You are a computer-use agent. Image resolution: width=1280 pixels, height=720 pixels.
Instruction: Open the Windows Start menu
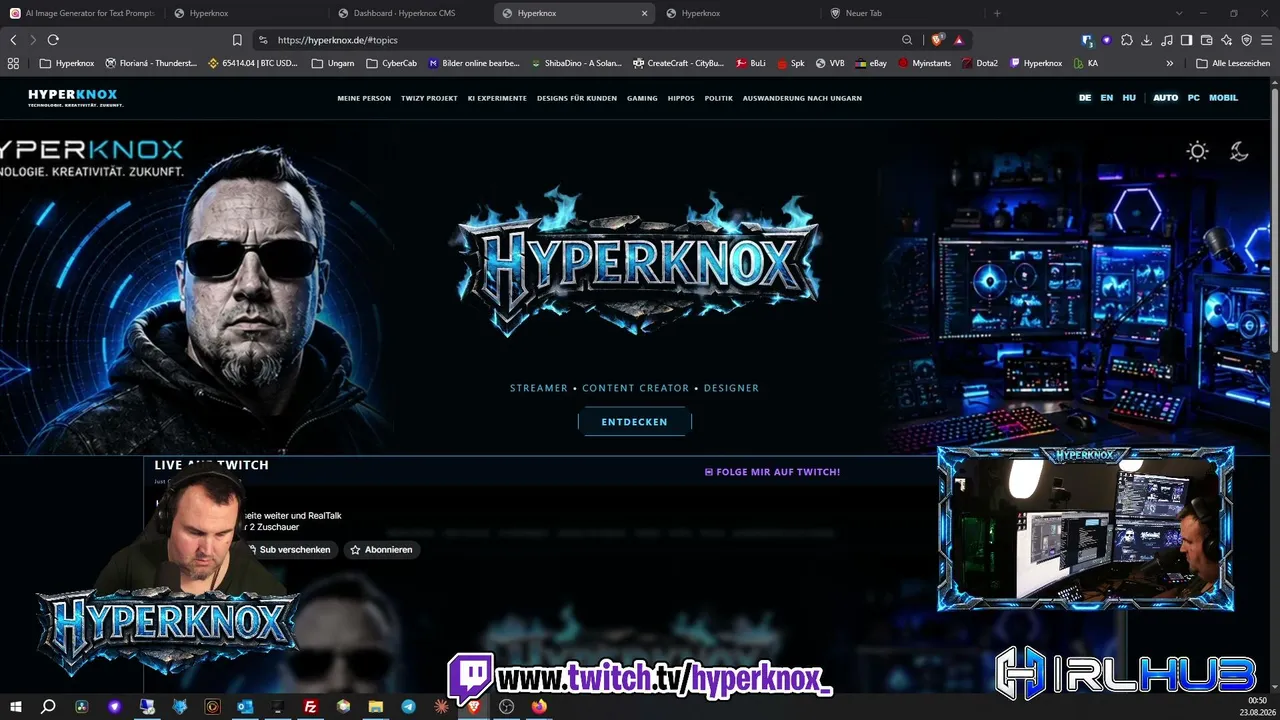click(15, 706)
